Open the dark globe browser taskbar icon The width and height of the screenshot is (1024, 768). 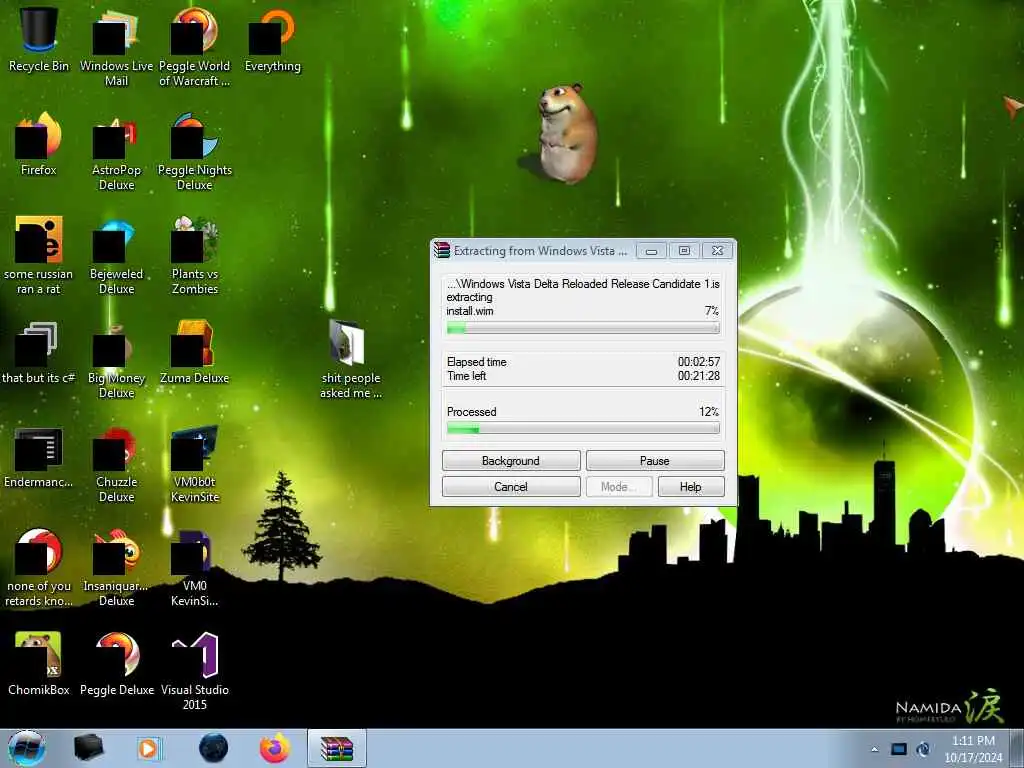(x=213, y=748)
